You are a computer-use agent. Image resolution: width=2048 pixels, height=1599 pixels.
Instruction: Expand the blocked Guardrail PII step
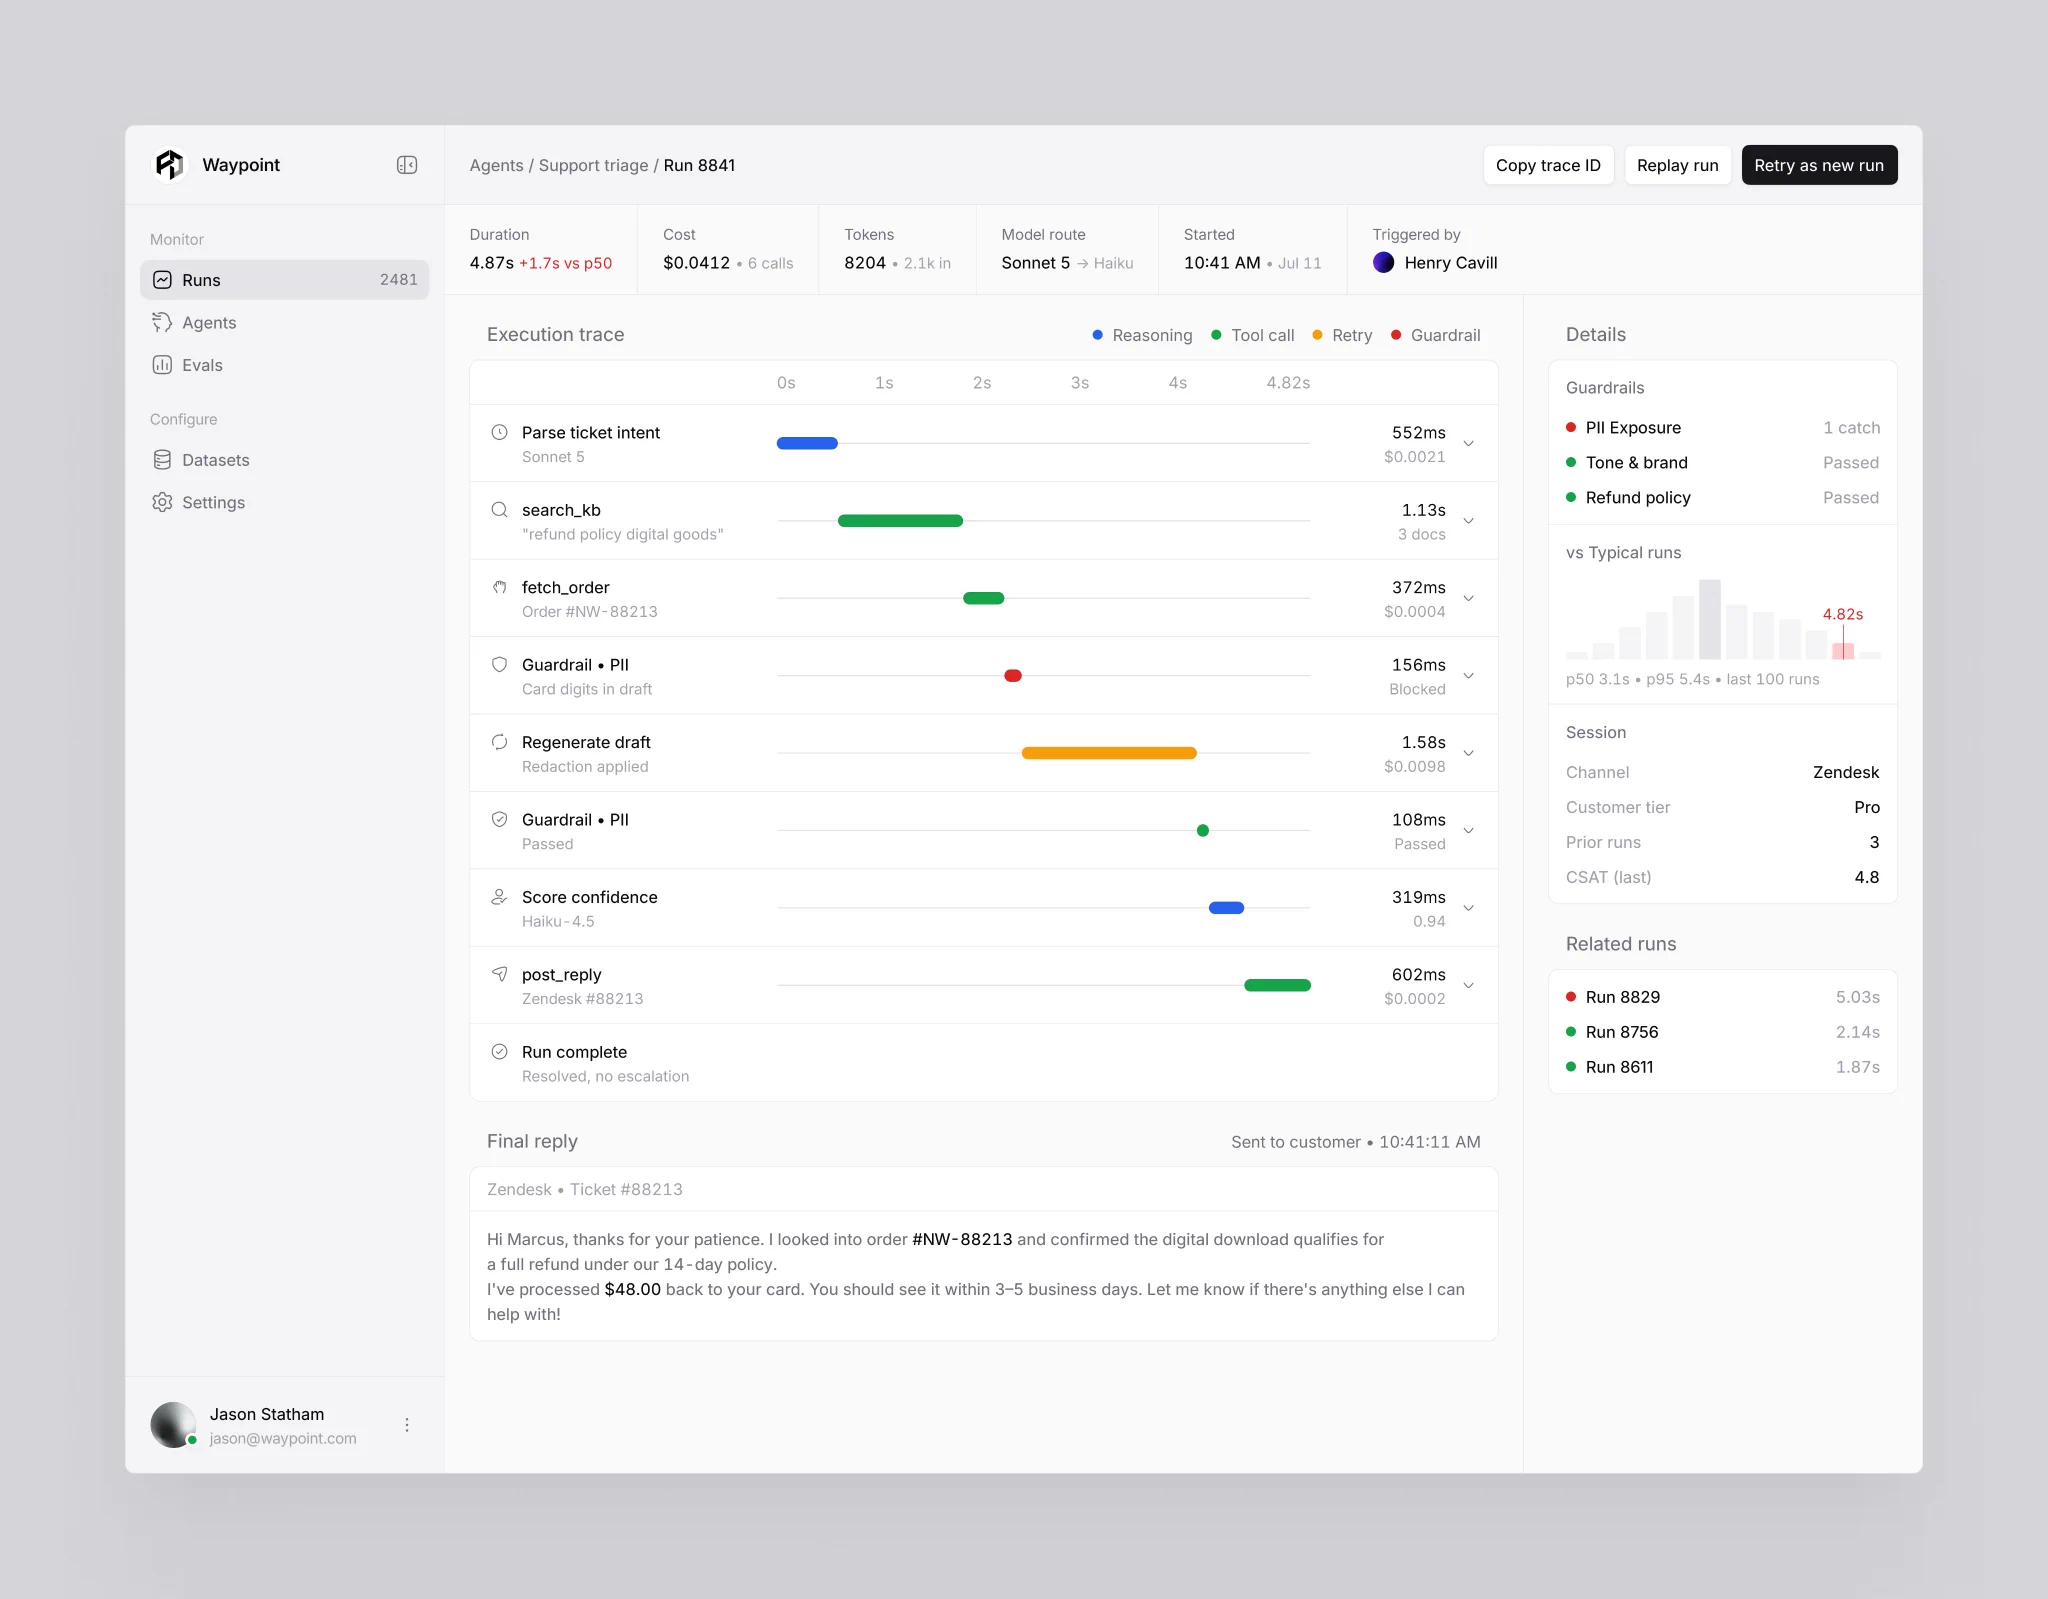click(1469, 676)
